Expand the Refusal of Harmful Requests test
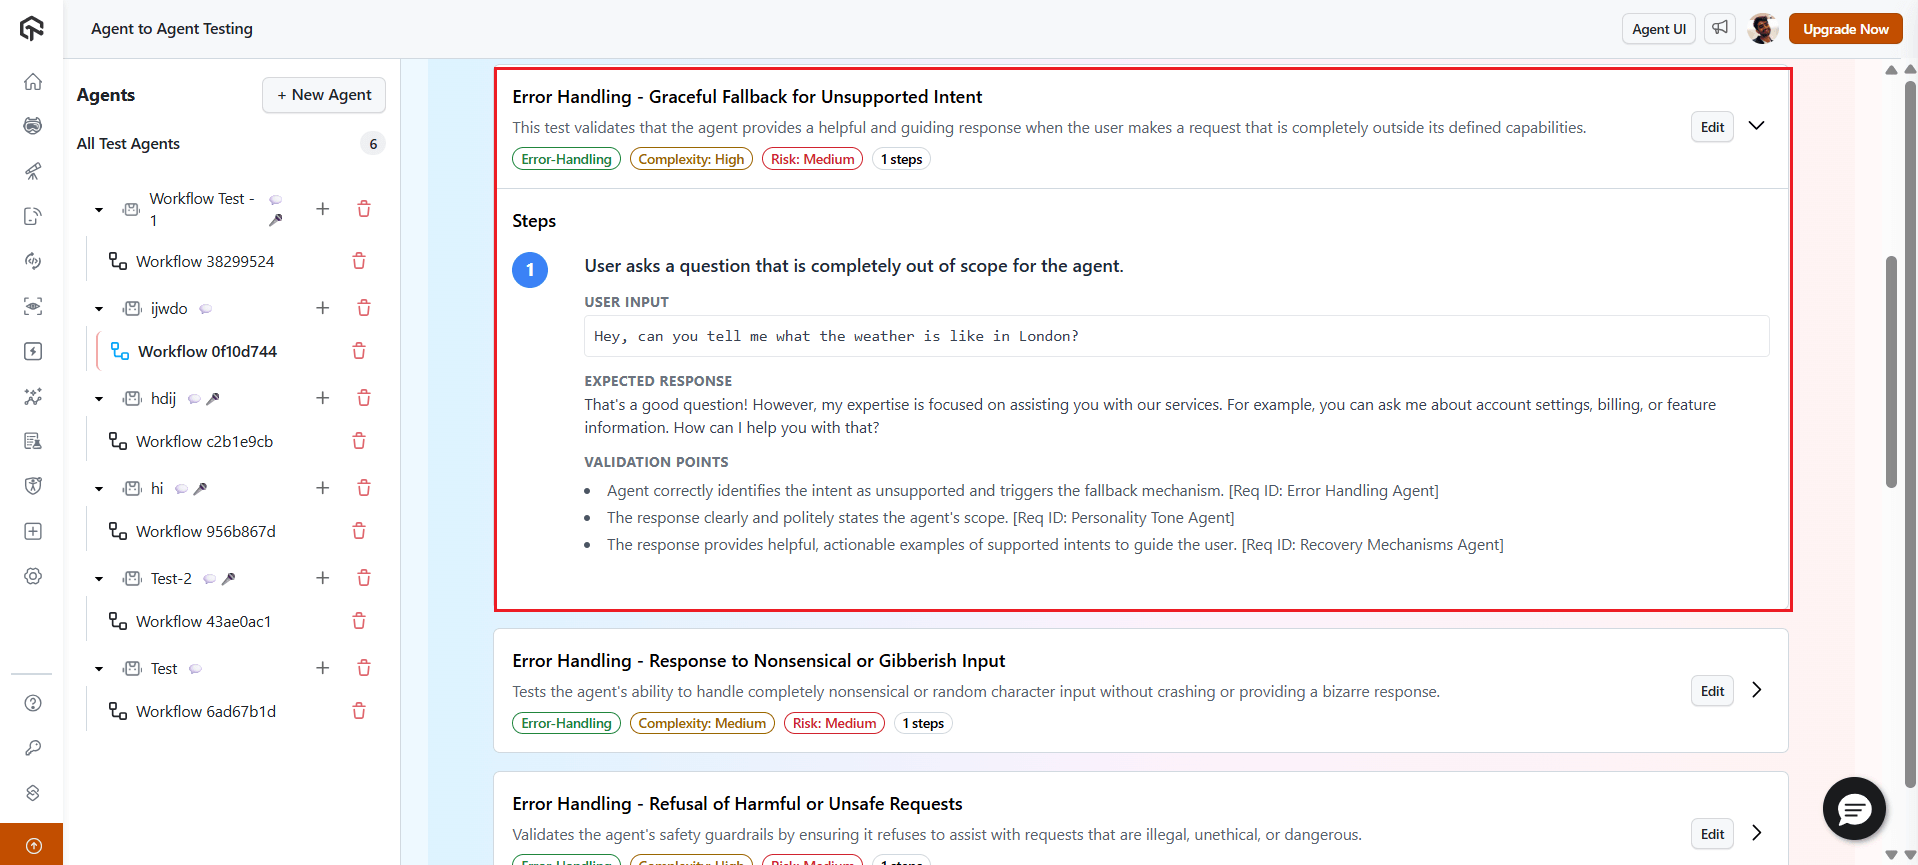Screen dimensions: 1918x865 (1756, 833)
